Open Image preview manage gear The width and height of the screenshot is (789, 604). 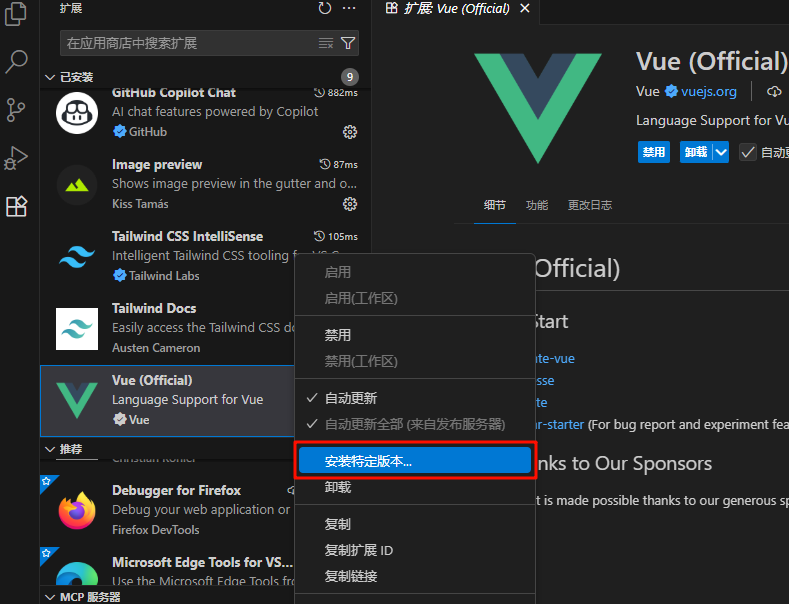(x=350, y=204)
